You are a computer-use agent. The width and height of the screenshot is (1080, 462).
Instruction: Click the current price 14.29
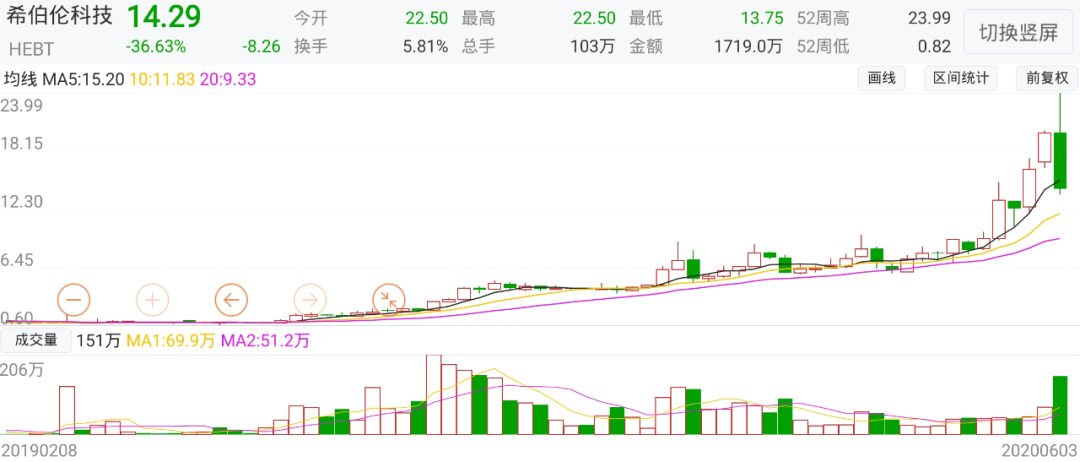(163, 17)
